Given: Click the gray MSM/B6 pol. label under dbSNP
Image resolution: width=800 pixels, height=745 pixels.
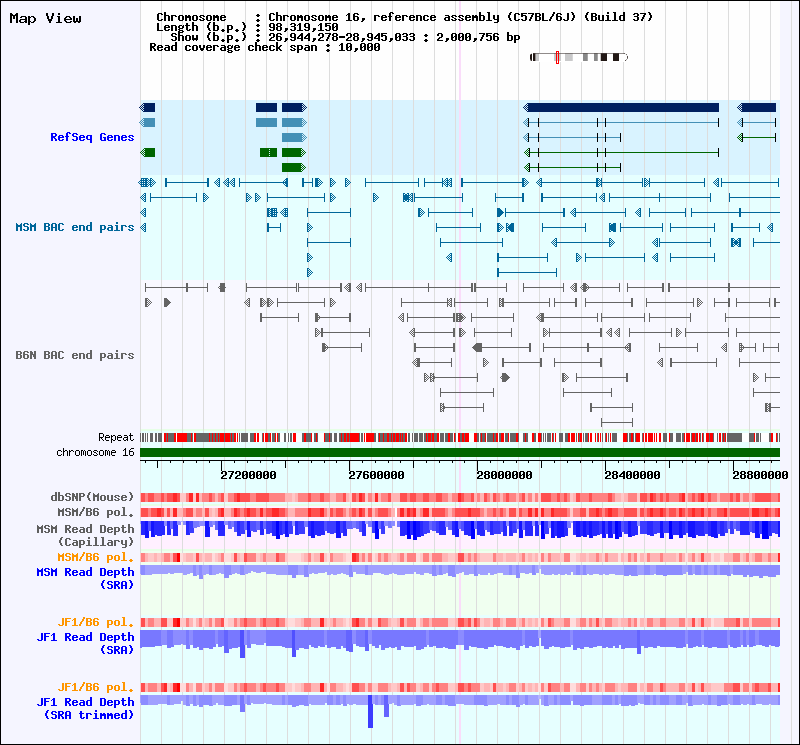Looking at the screenshot, I should pos(95,512).
